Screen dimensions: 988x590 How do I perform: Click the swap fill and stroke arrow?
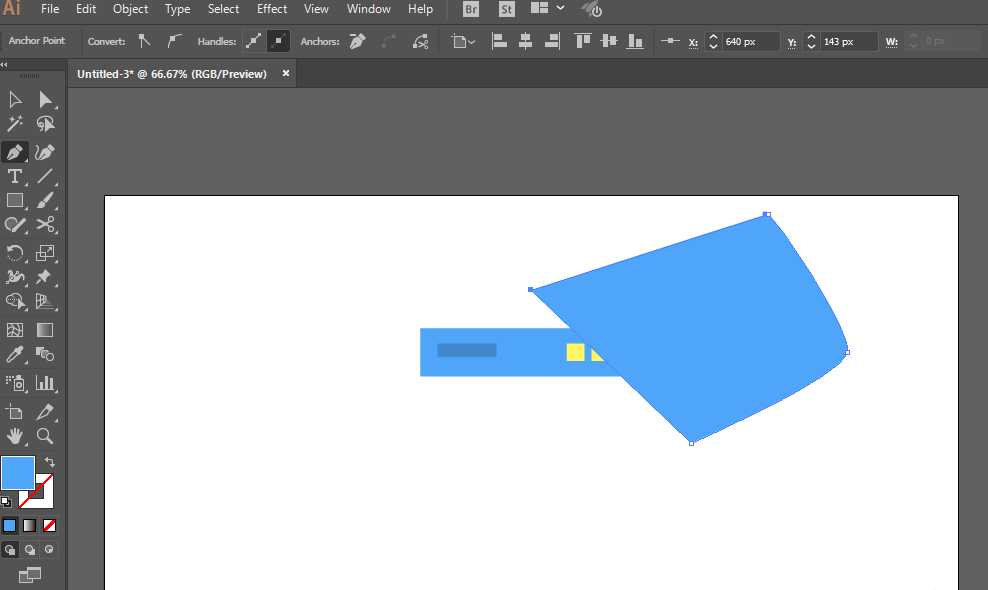(x=49, y=462)
